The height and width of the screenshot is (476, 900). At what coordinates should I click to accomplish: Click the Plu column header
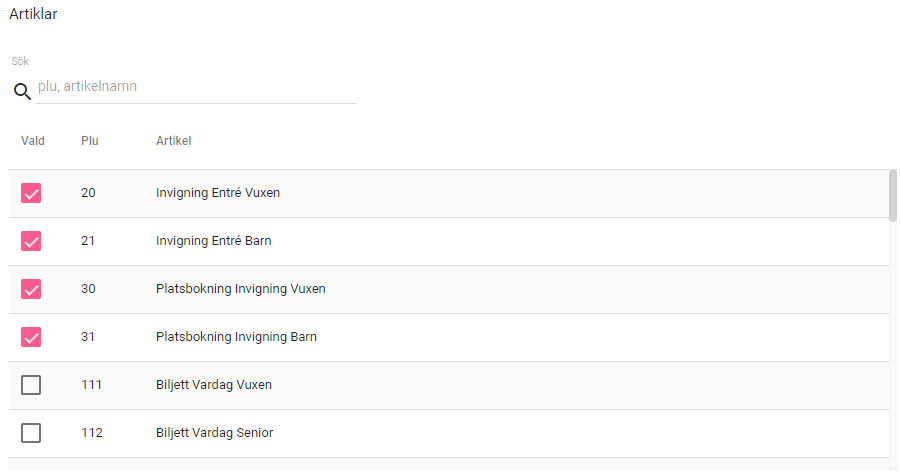(x=90, y=141)
